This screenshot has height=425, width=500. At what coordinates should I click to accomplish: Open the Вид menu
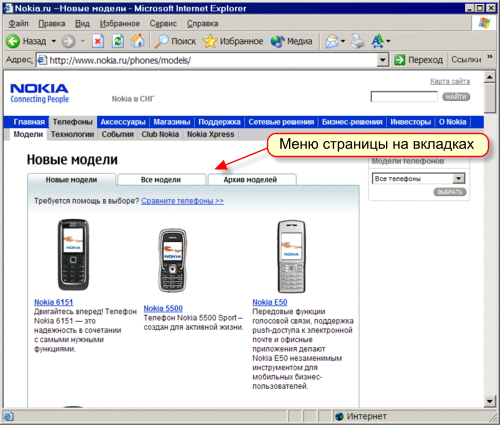click(x=82, y=24)
